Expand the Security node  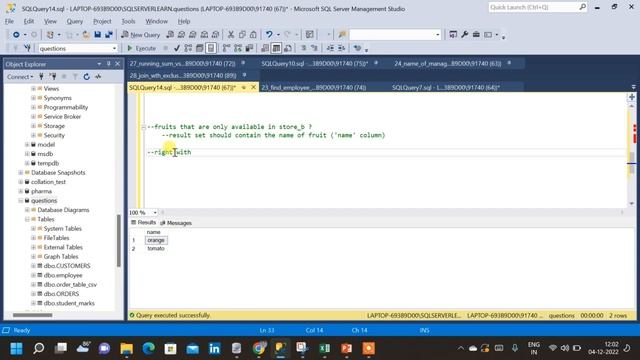tap(33, 135)
